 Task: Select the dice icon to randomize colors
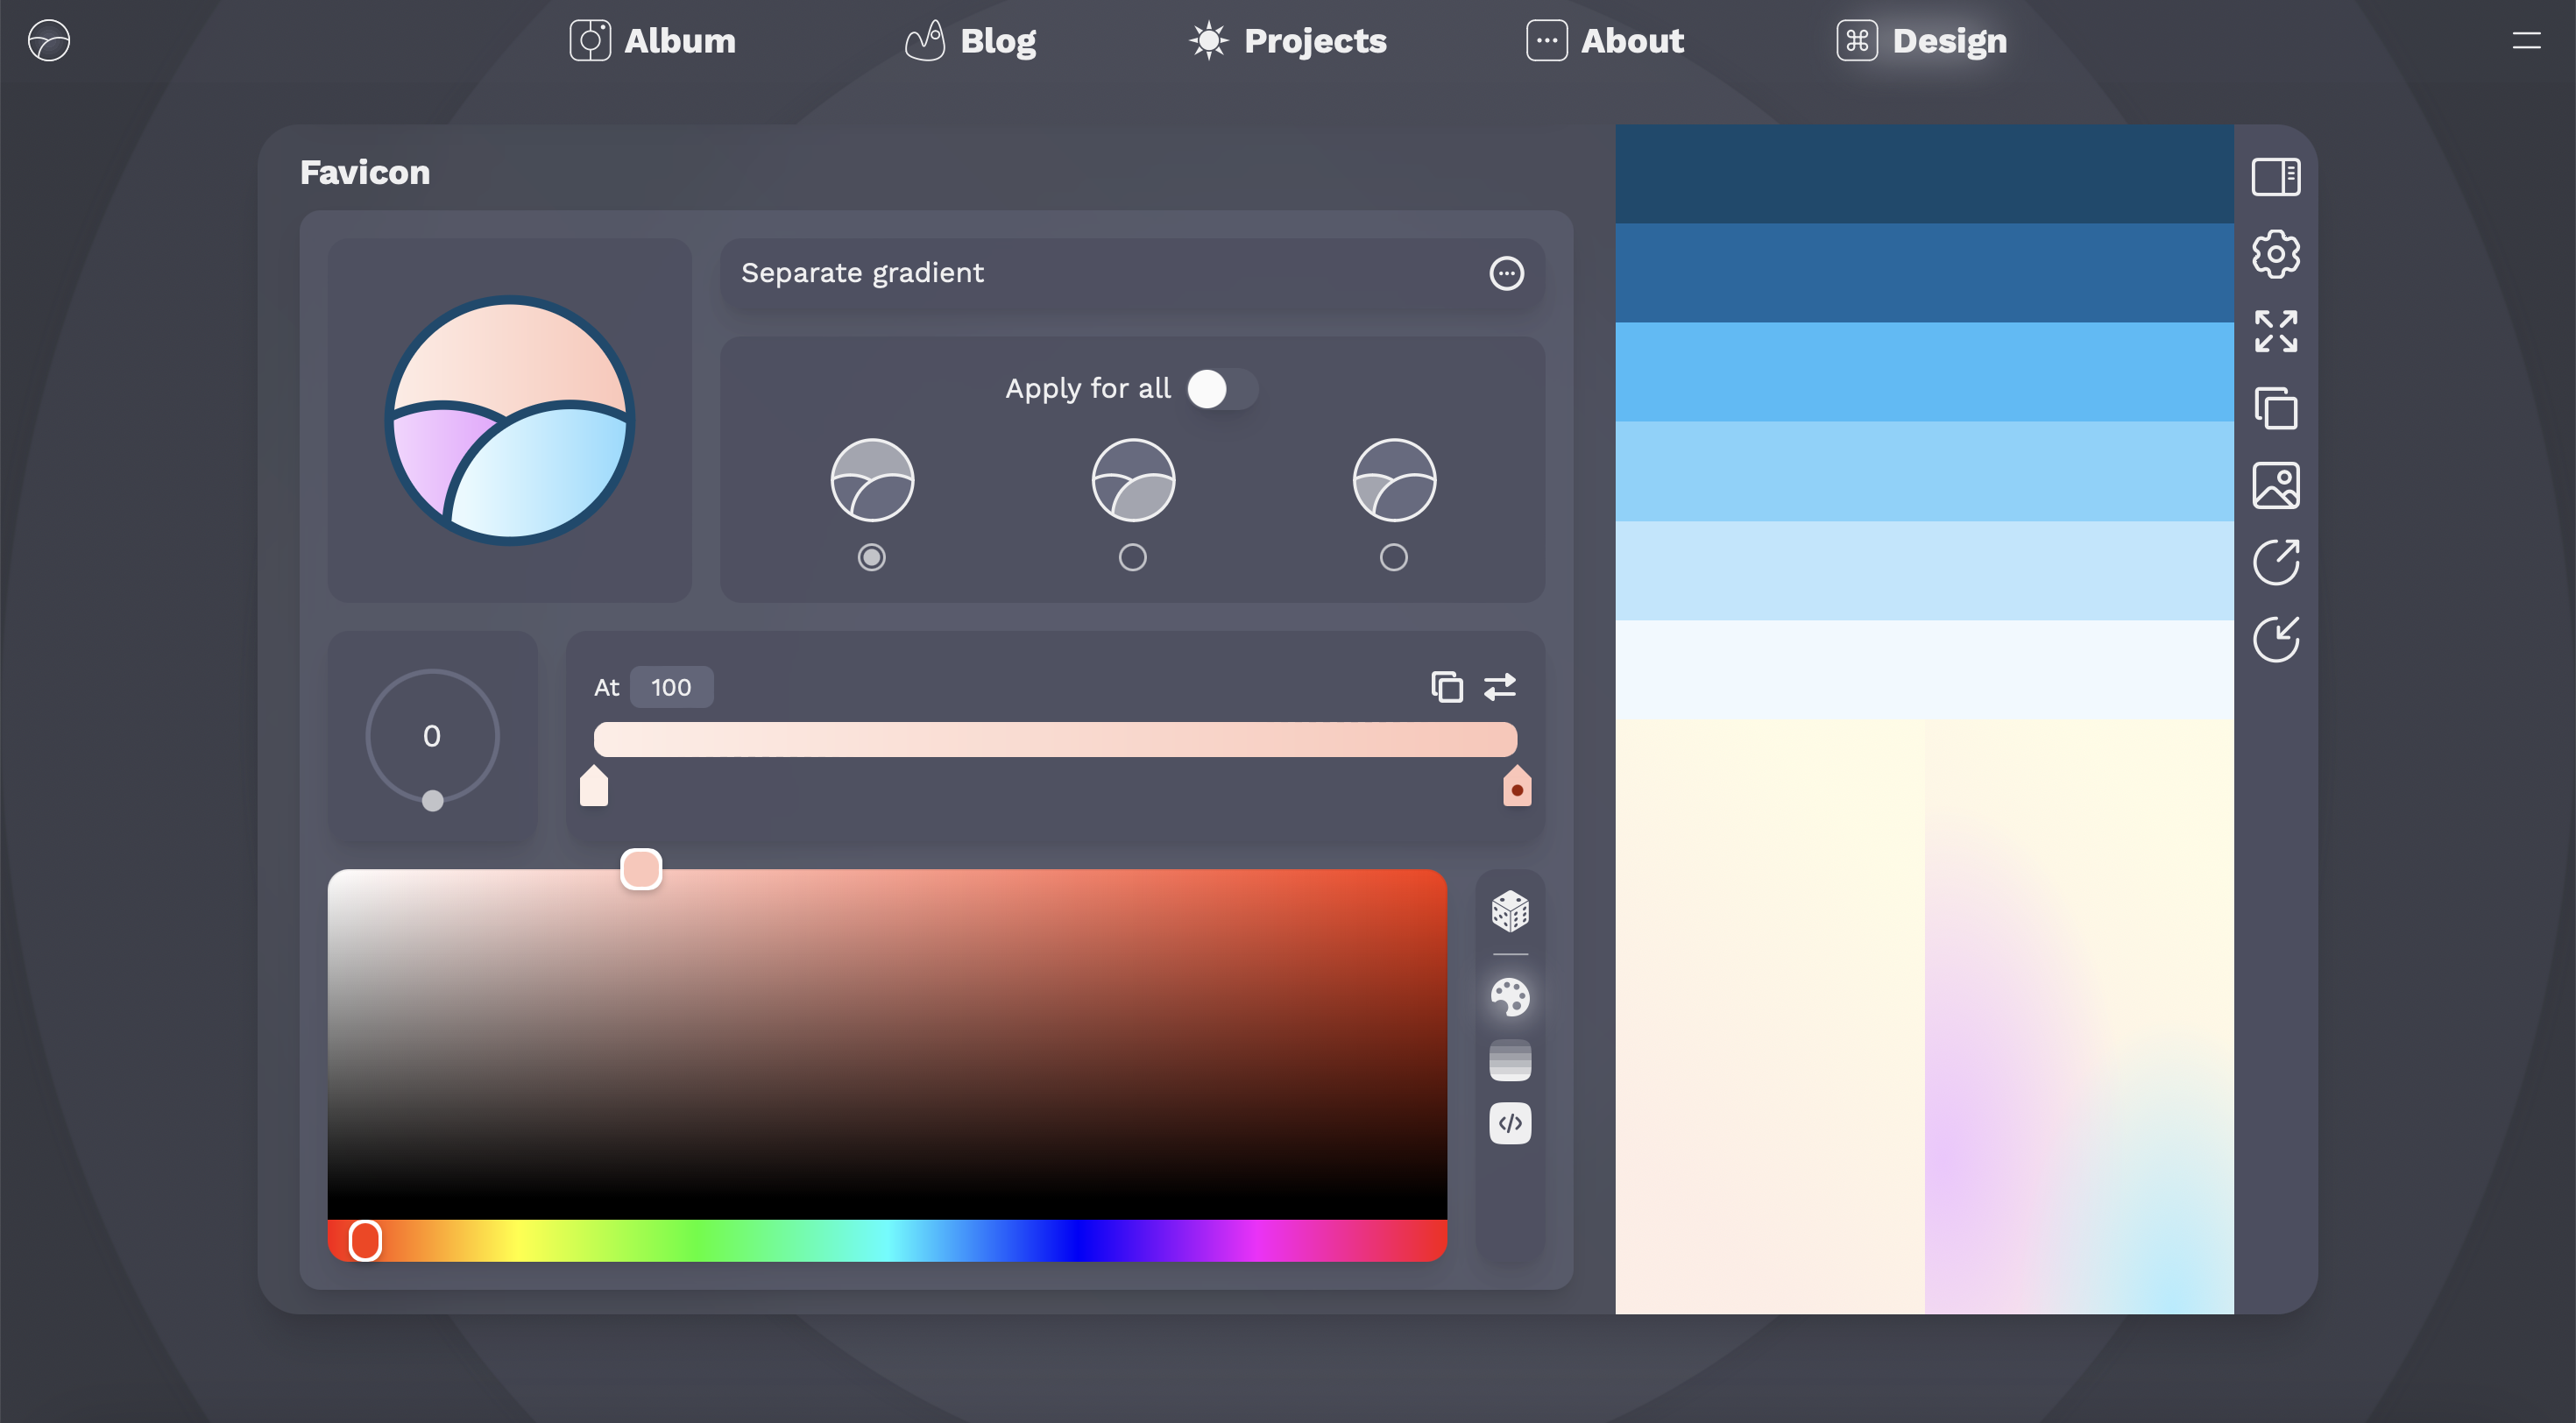coord(1509,910)
